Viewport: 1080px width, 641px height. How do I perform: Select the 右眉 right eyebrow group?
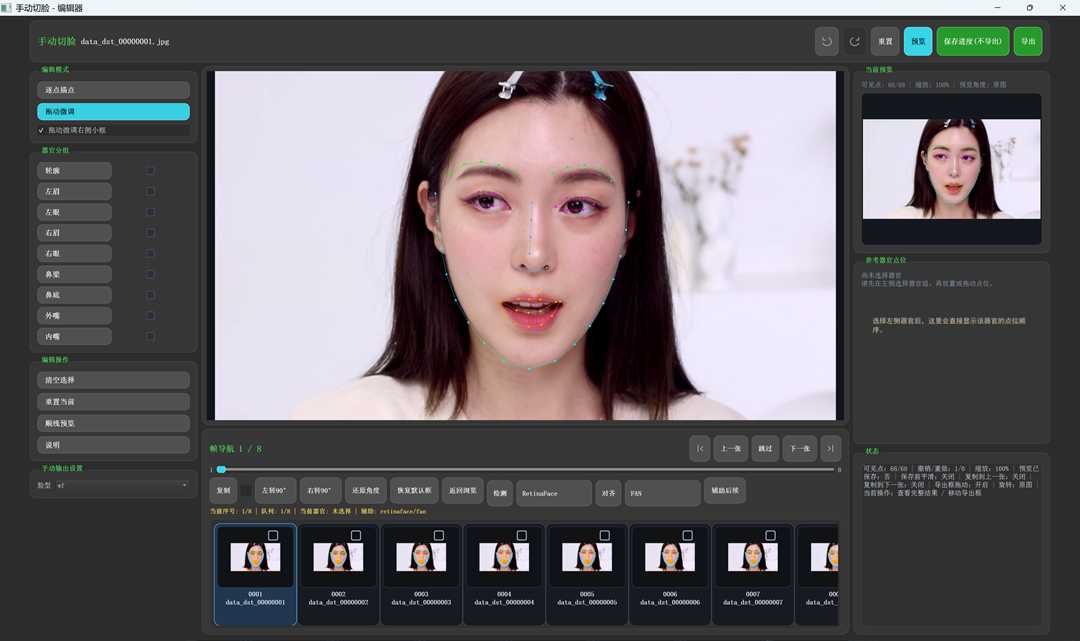pyautogui.click(x=74, y=233)
